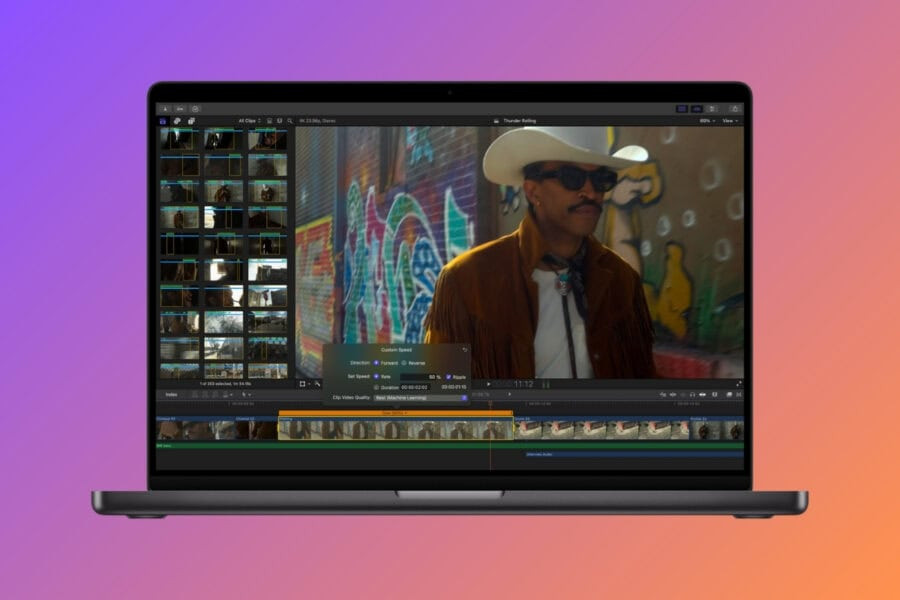The width and height of the screenshot is (900, 600).
Task: Click the browser search magnifier icon
Action: coord(290,121)
